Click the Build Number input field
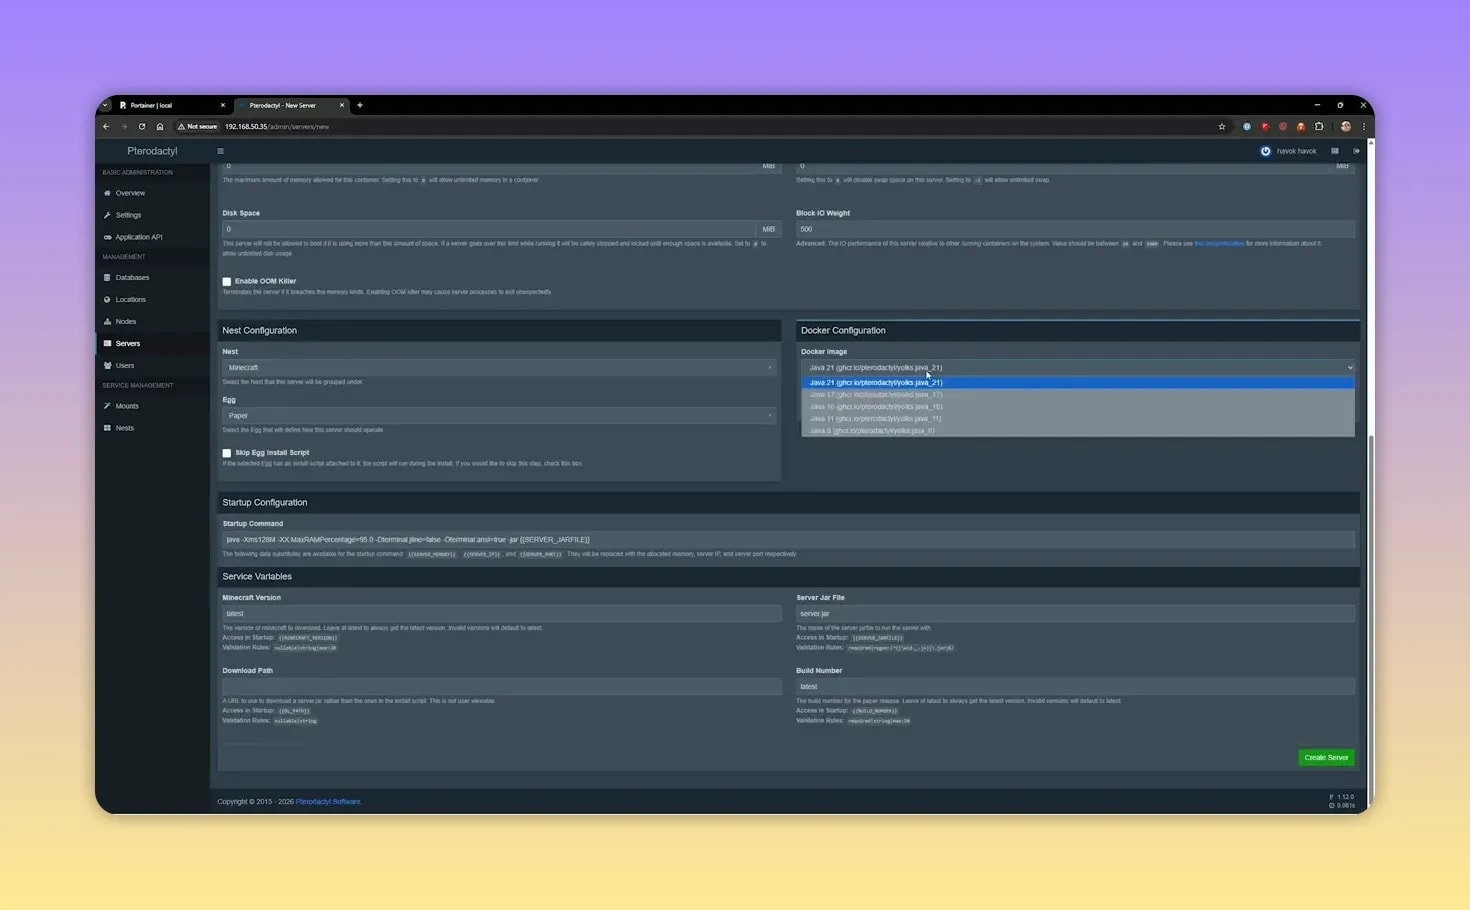Image resolution: width=1470 pixels, height=910 pixels. click(1075, 687)
